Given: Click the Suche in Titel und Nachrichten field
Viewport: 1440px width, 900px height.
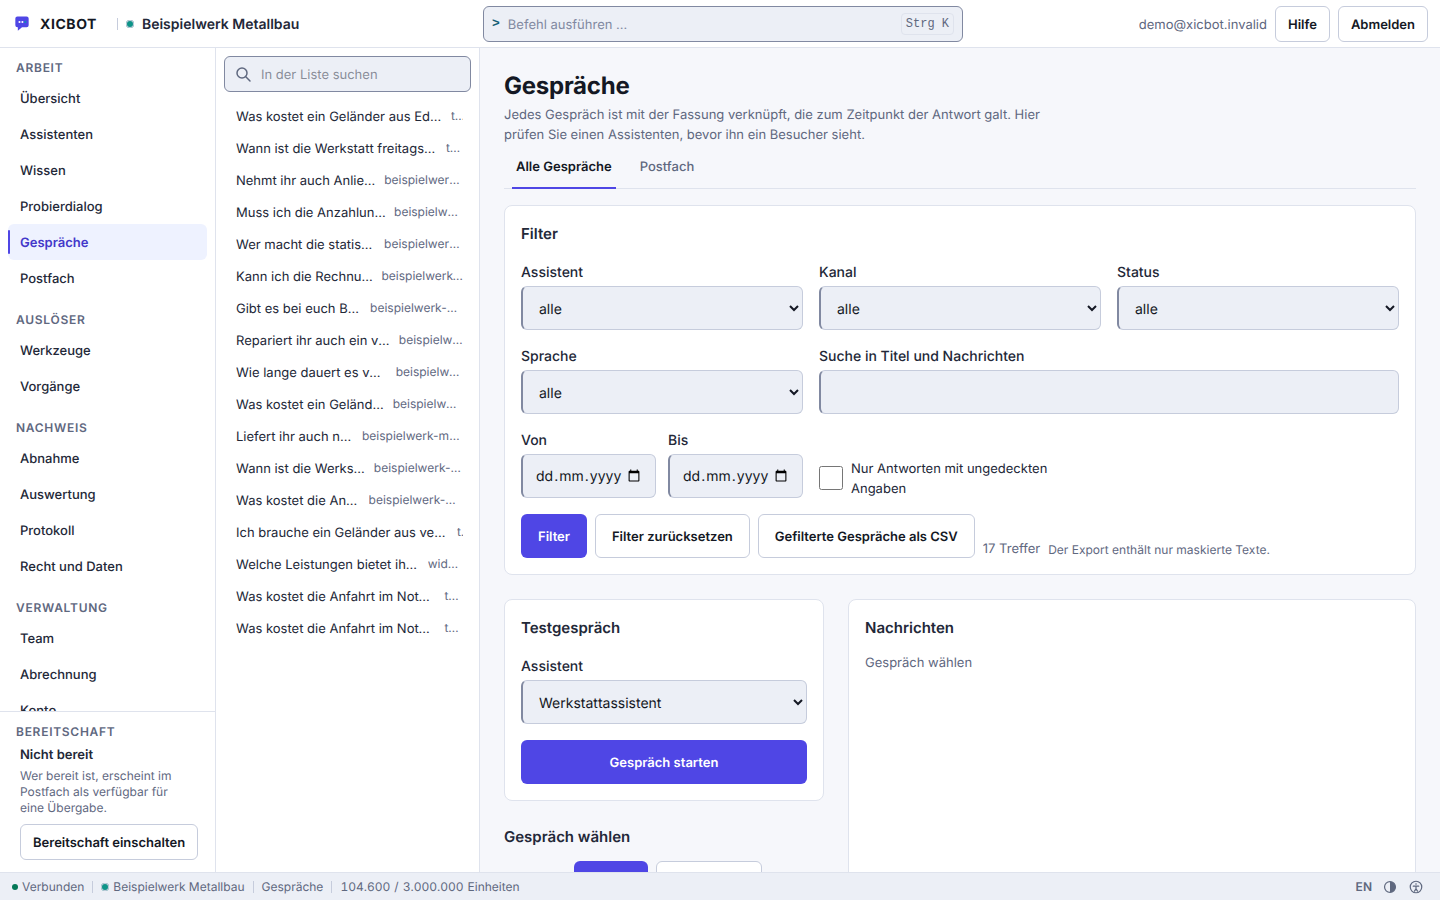Looking at the screenshot, I should pos(1109,392).
